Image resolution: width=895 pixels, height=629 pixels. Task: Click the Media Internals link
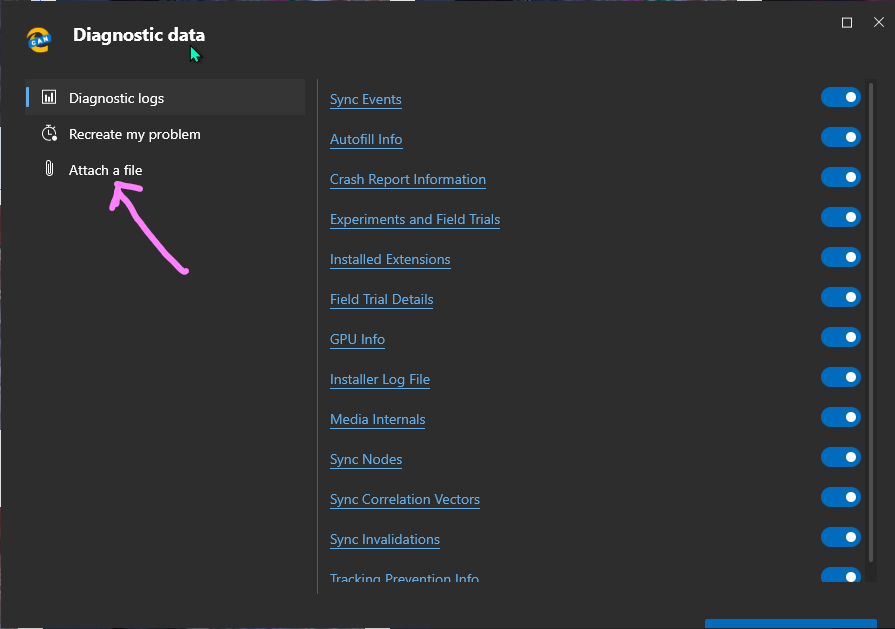click(x=378, y=419)
